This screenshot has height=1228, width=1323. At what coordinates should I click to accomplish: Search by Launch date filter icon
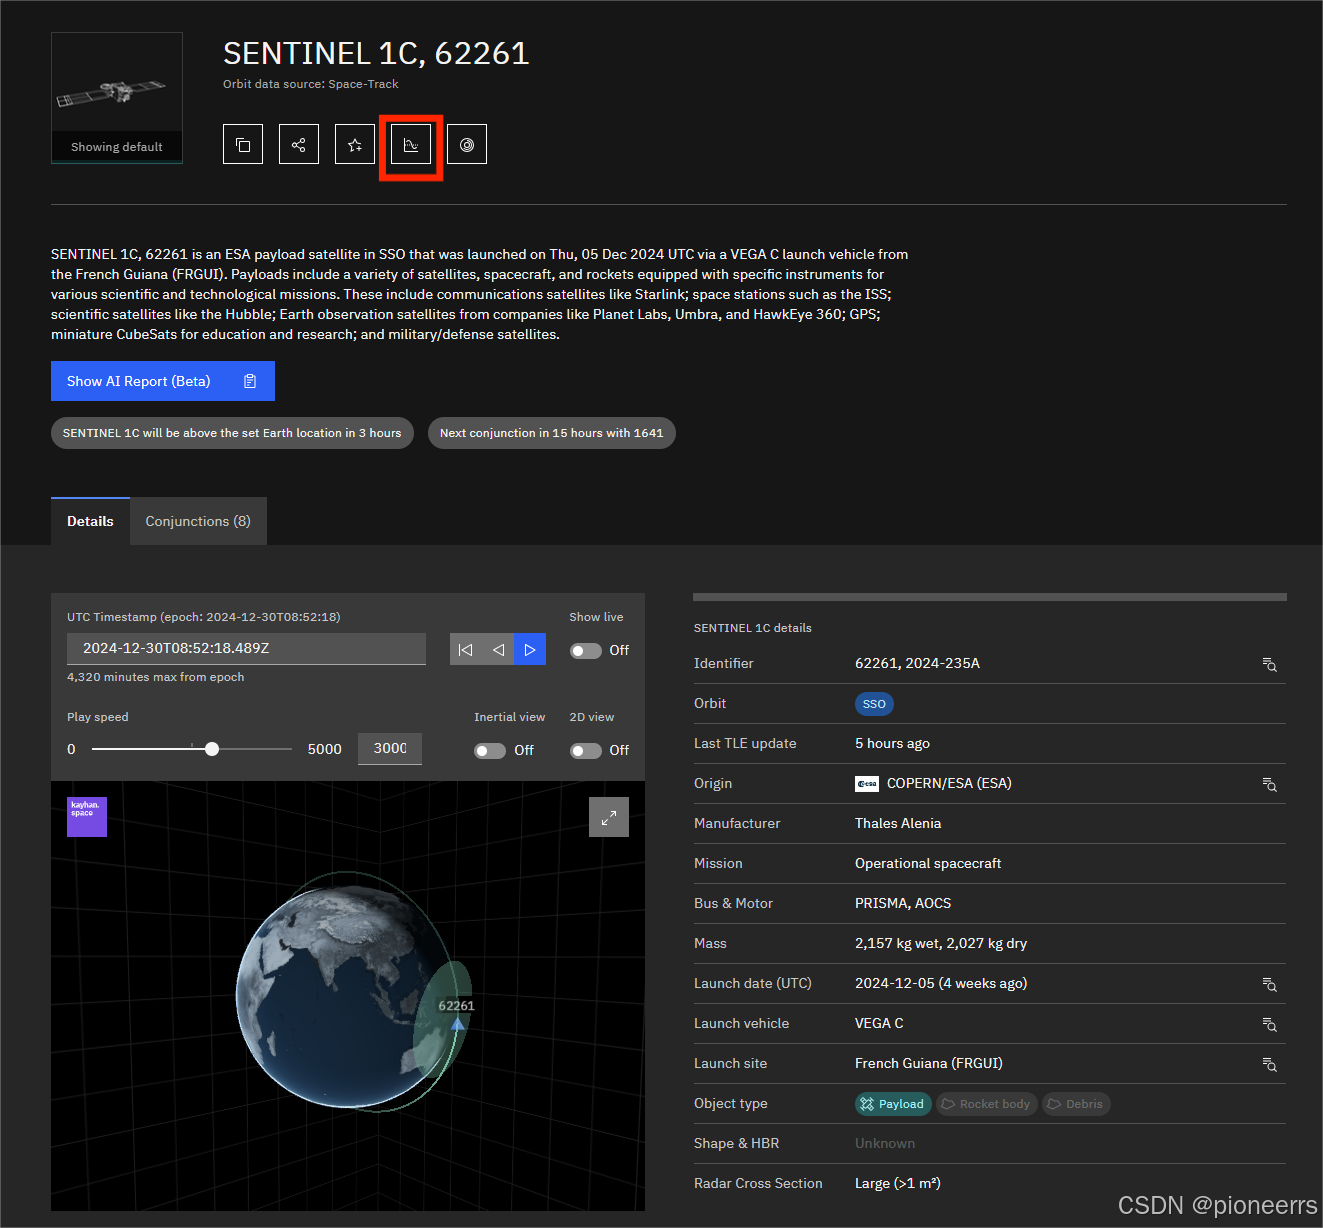point(1269,984)
